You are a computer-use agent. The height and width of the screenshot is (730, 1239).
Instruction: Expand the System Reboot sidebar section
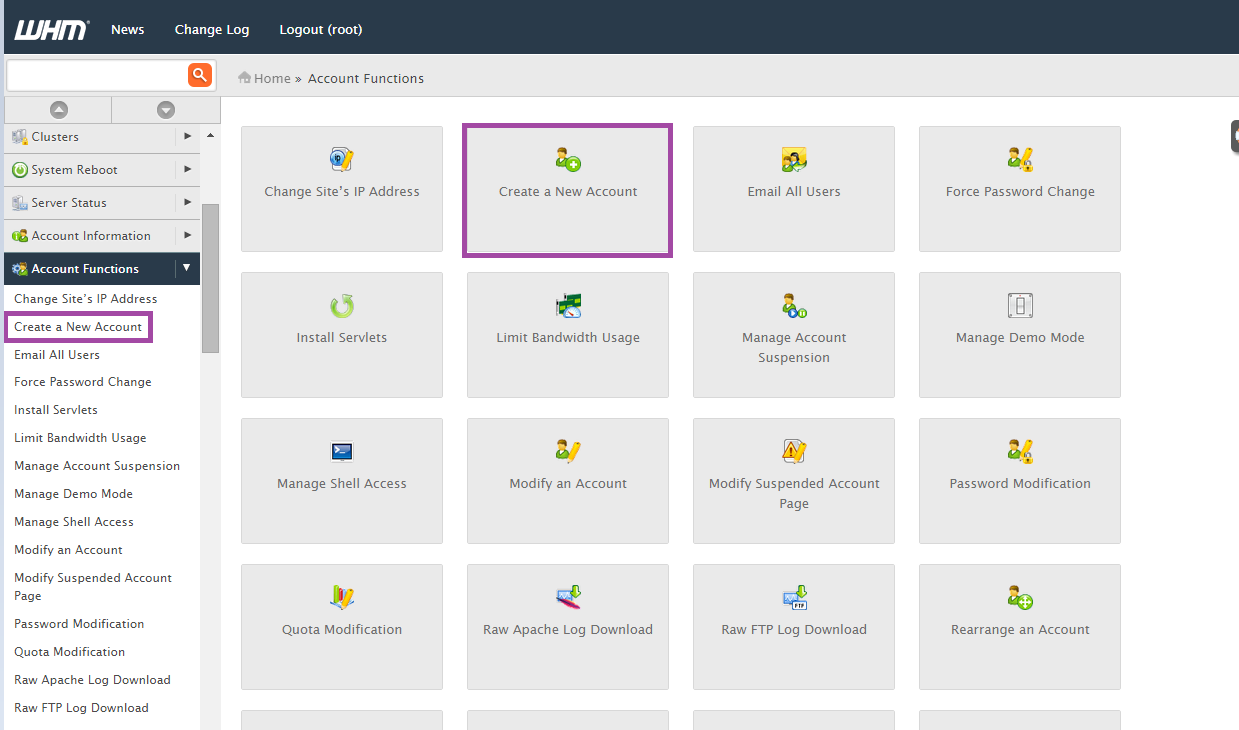click(x=187, y=169)
